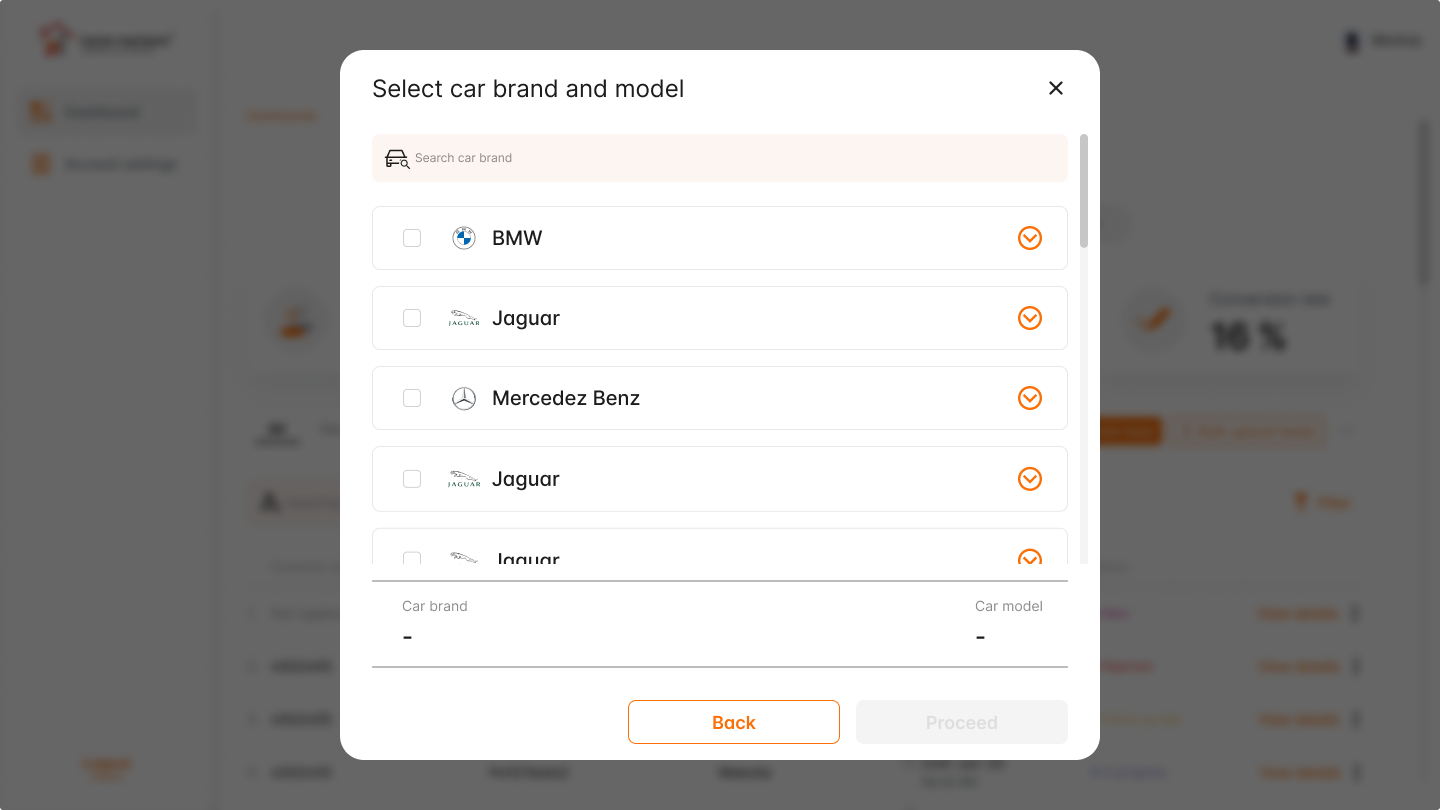
Task: Click the car search icon
Action: [397, 158]
